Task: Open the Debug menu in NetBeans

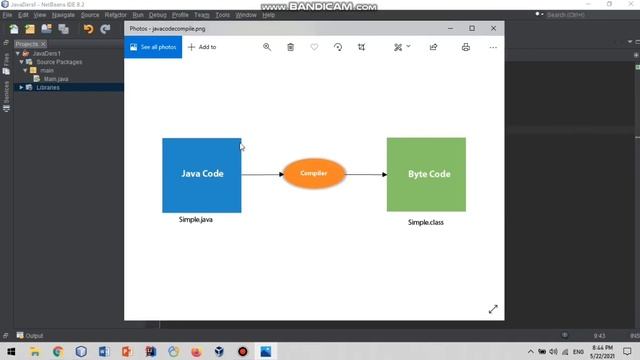Action: pos(158,15)
